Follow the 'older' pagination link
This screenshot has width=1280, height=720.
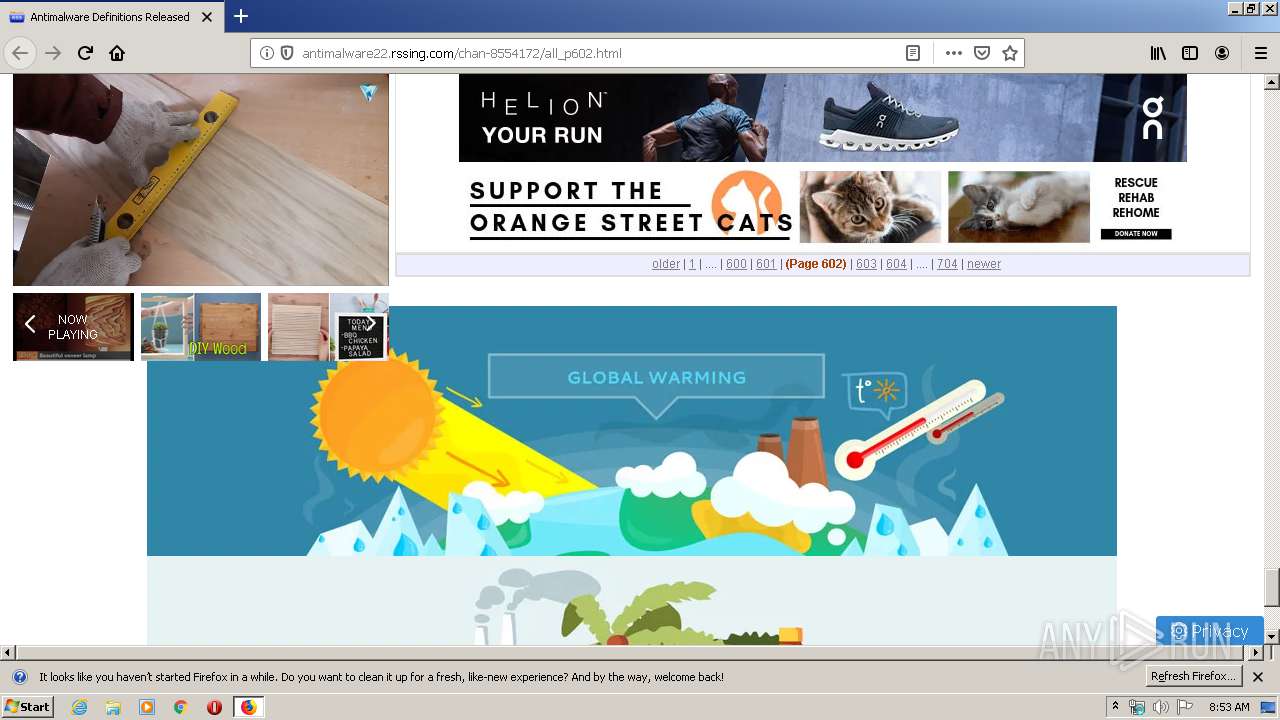[666, 264]
